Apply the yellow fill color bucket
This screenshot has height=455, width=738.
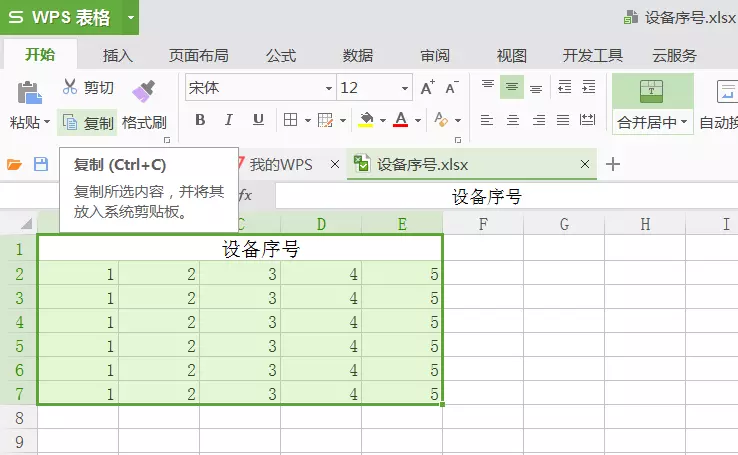click(366, 120)
